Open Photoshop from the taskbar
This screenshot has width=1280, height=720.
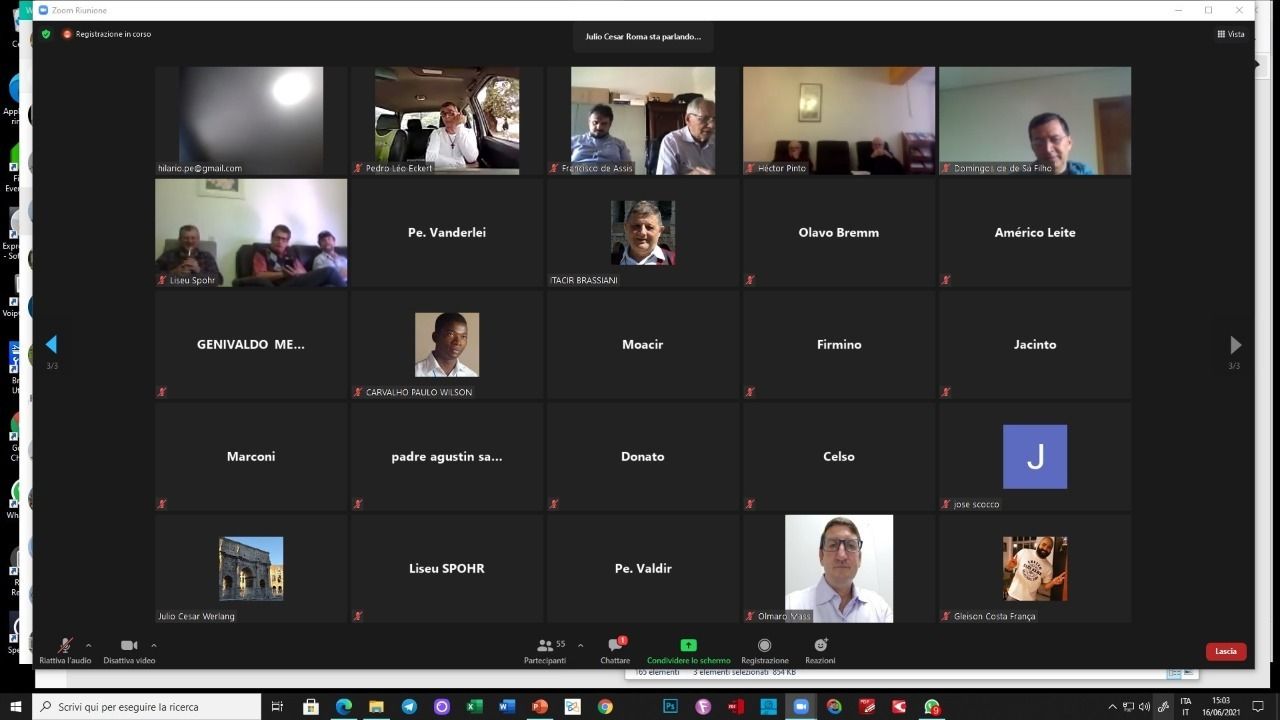(670, 707)
